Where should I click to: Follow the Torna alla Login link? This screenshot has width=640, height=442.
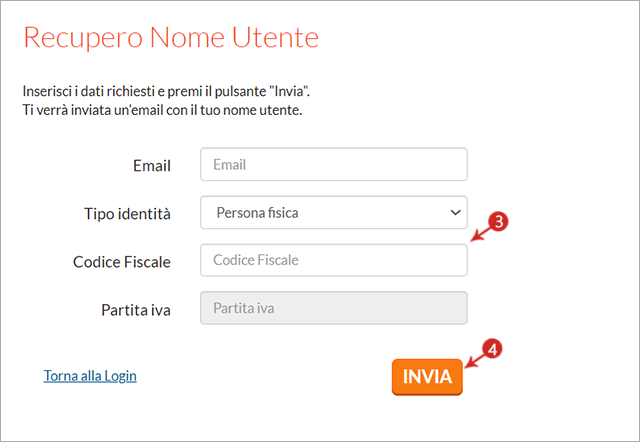click(x=90, y=376)
